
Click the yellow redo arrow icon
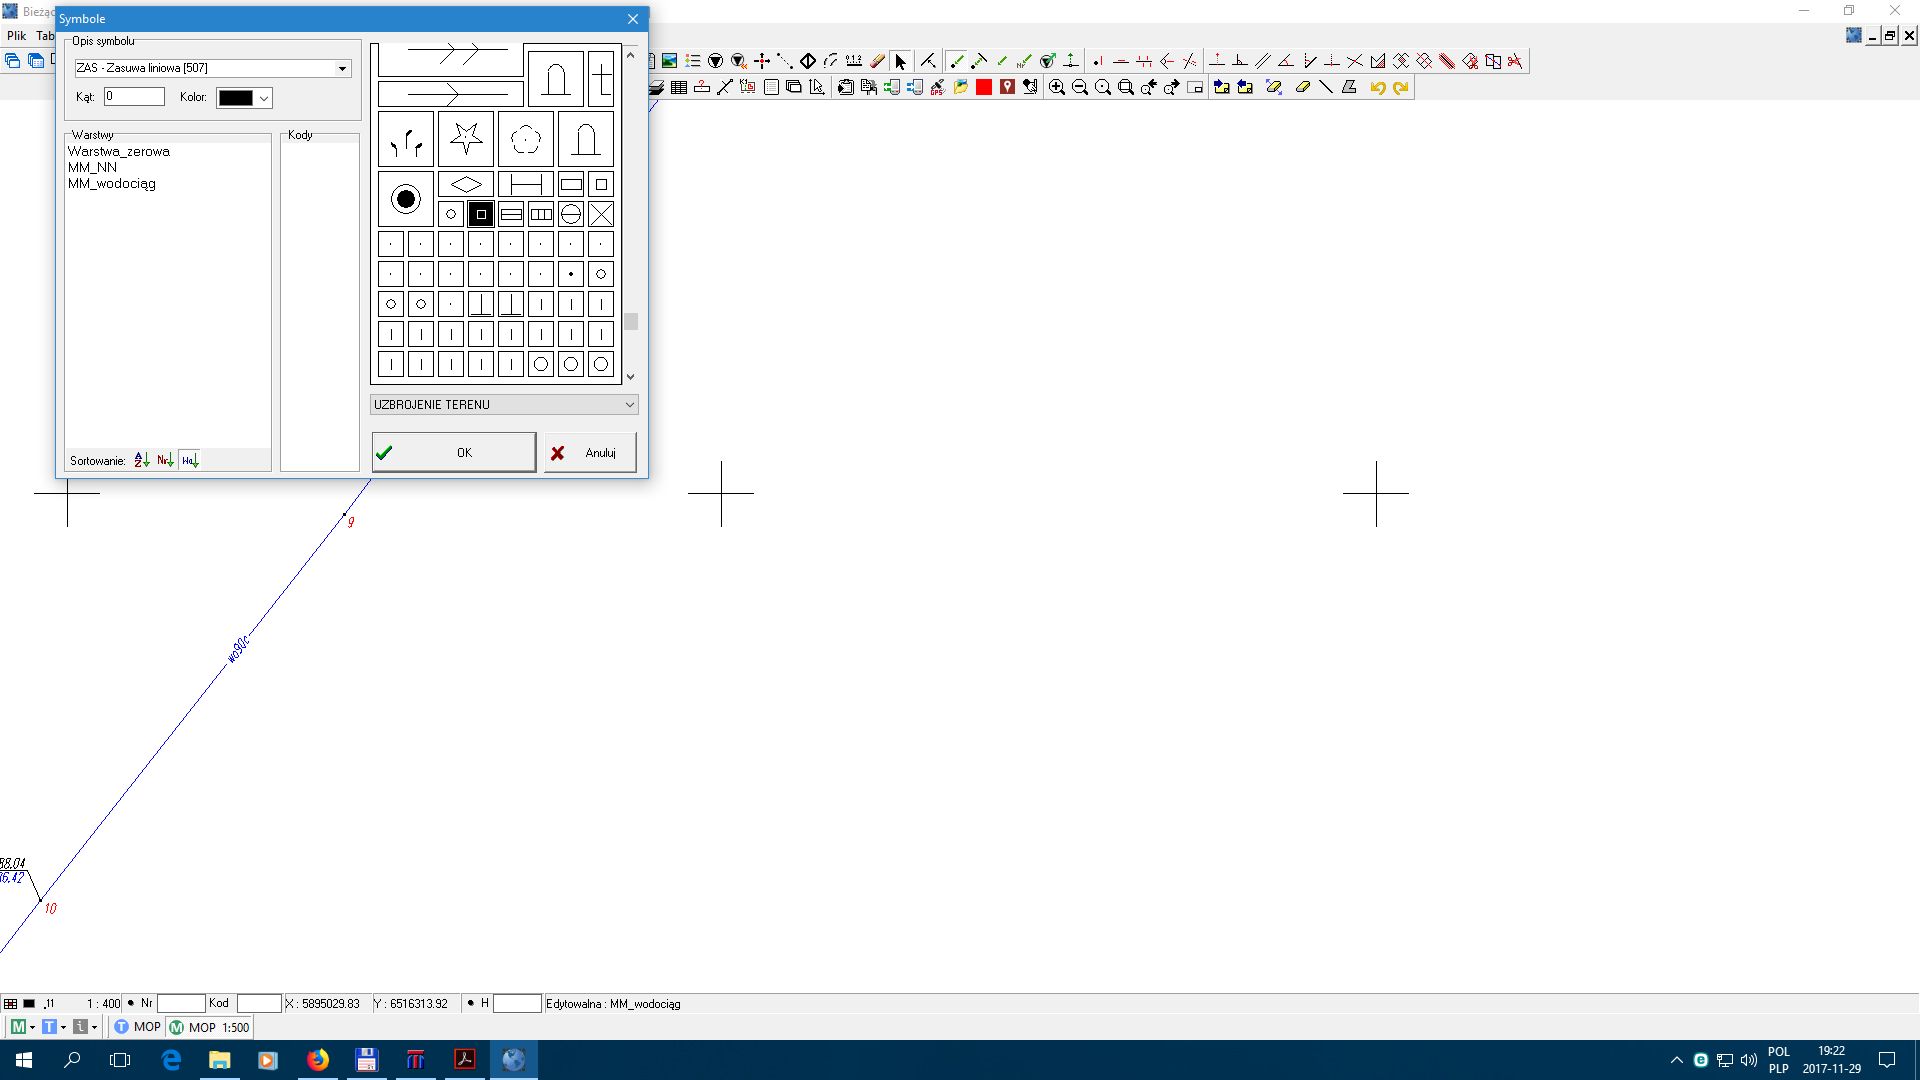(x=1401, y=88)
